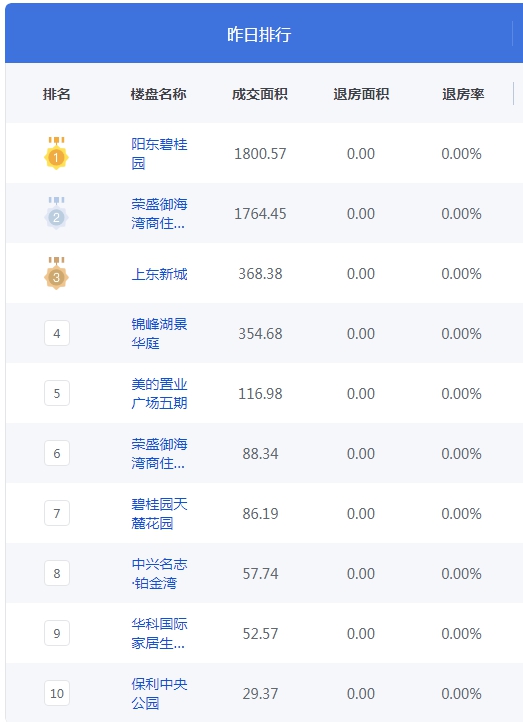The height and width of the screenshot is (722, 523).
Task: Open the 上东新城 property link
Action: (159, 274)
